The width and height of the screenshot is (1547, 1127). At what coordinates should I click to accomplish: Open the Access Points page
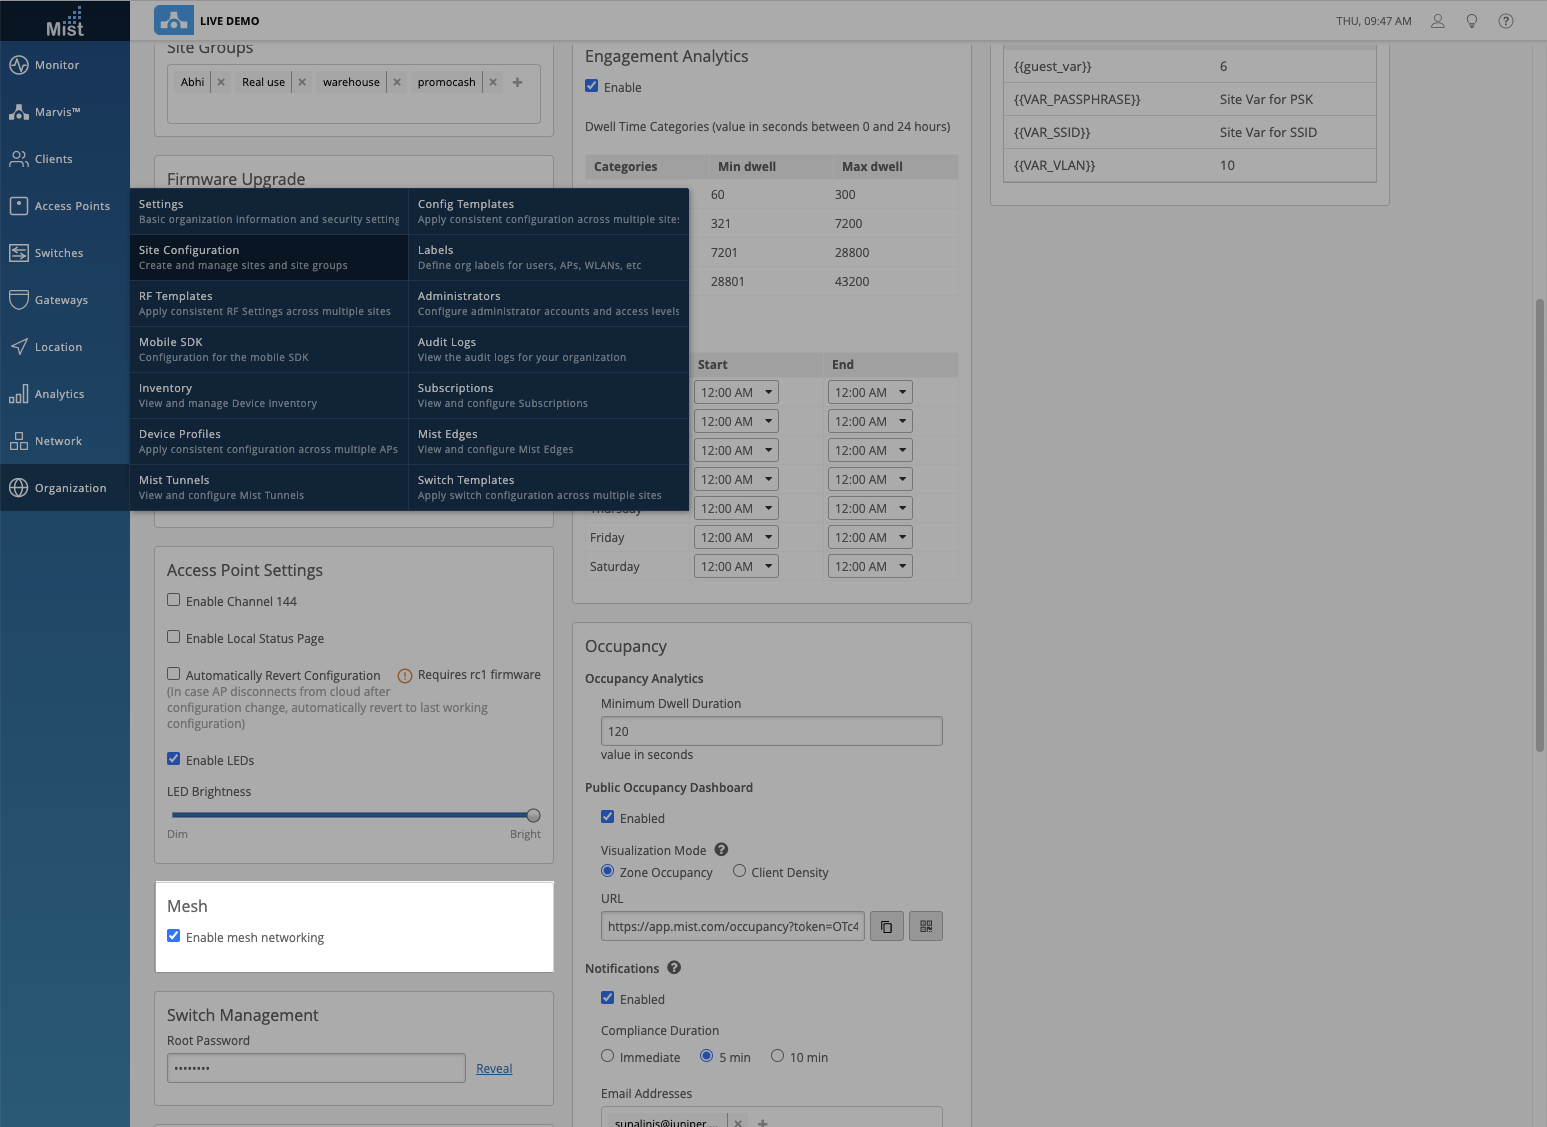65,206
